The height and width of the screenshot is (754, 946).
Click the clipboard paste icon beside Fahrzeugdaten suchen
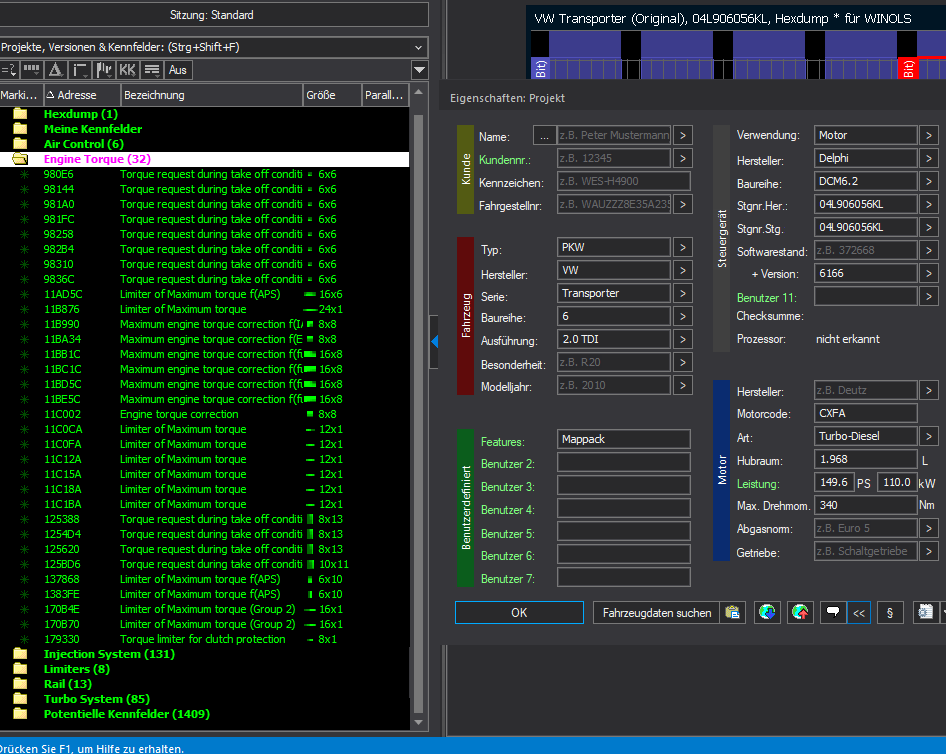[x=732, y=612]
